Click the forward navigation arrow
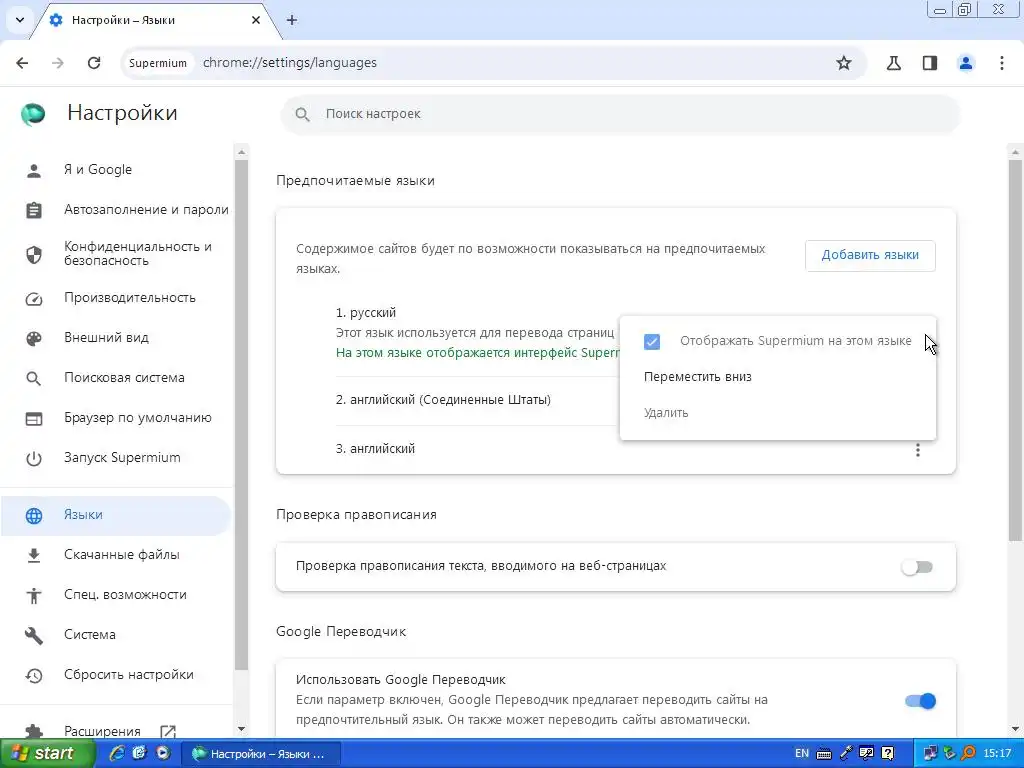Viewport: 1024px width, 768px height. [58, 63]
